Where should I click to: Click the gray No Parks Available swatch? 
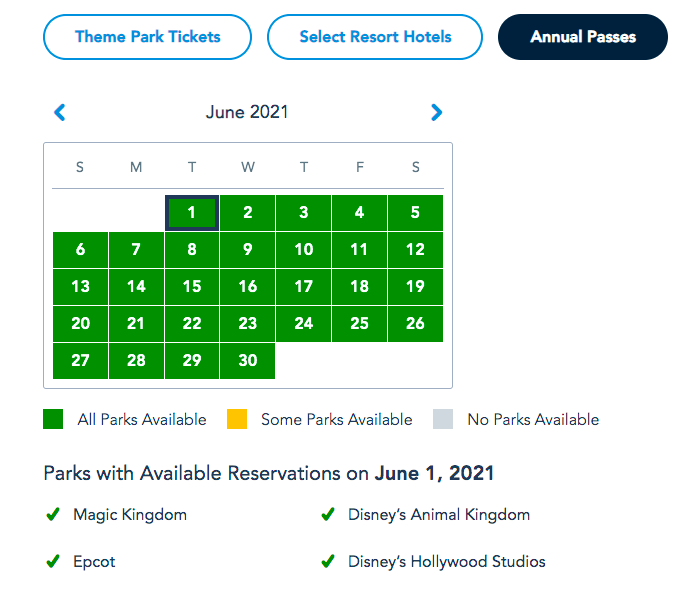443,419
